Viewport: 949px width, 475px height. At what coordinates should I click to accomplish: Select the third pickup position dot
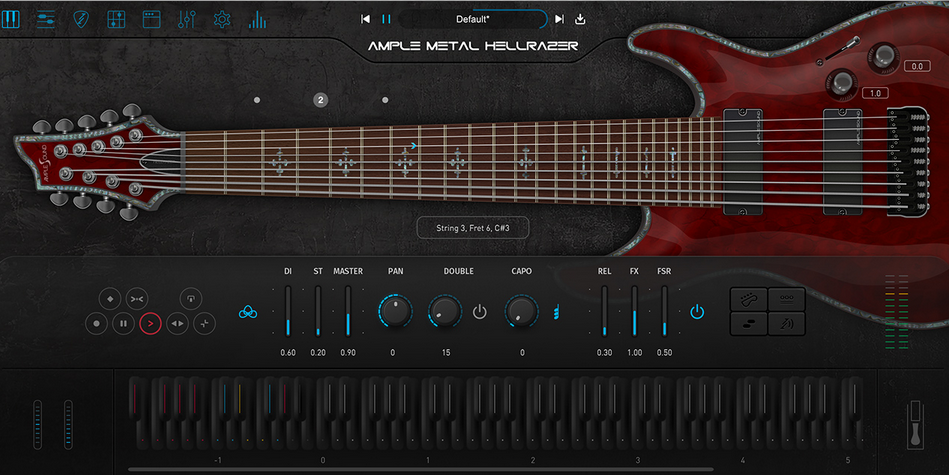pos(385,100)
